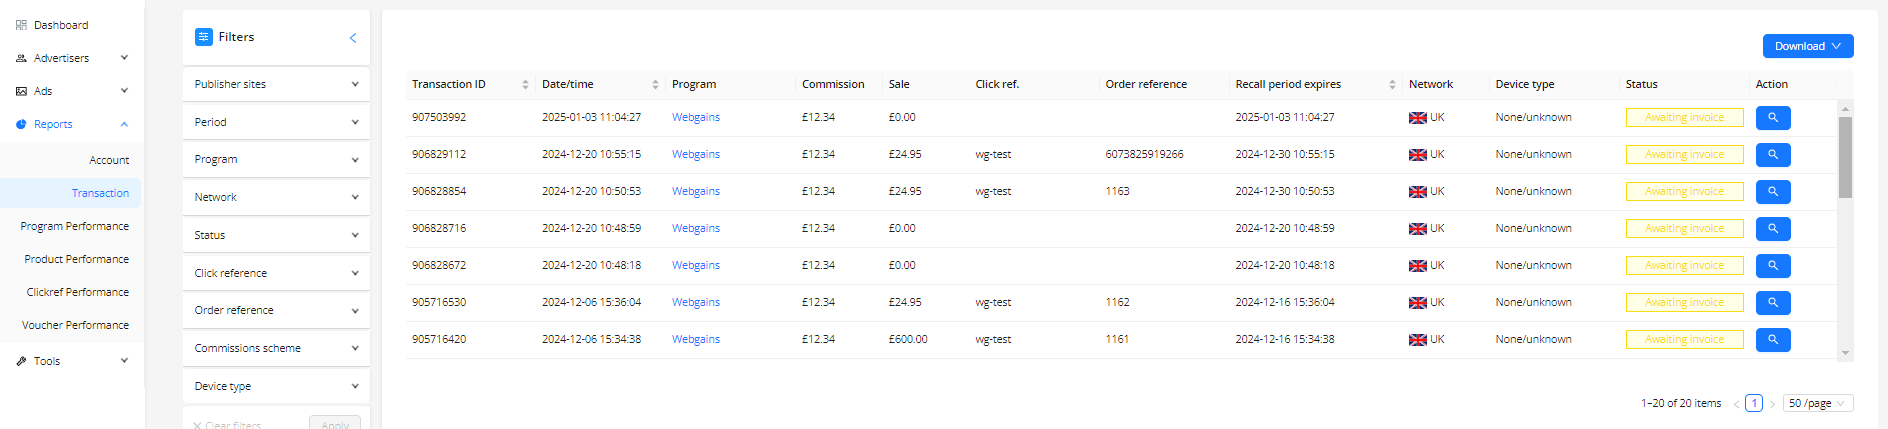Click the table vertical scrollbar thumb

(x=1845, y=157)
